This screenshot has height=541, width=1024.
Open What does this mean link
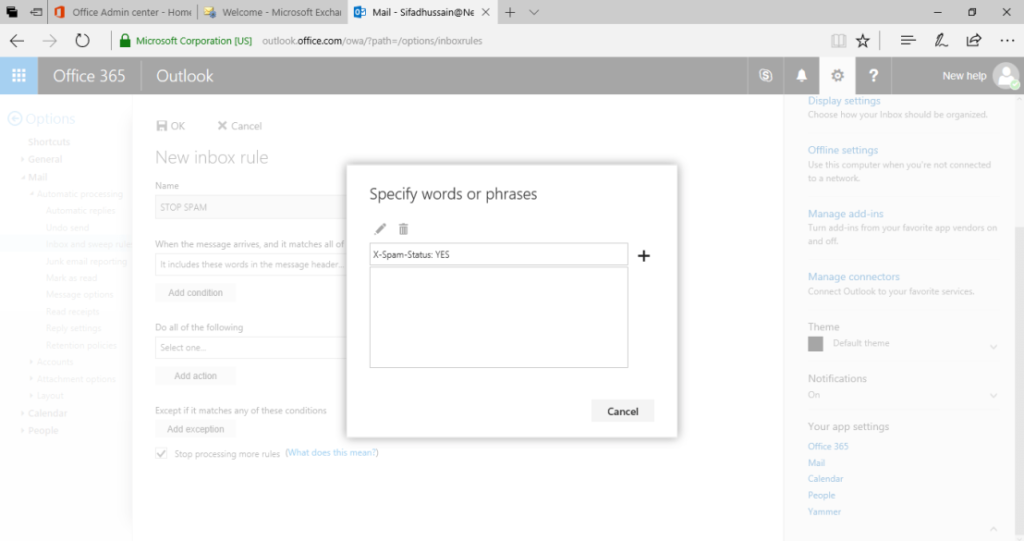point(332,453)
